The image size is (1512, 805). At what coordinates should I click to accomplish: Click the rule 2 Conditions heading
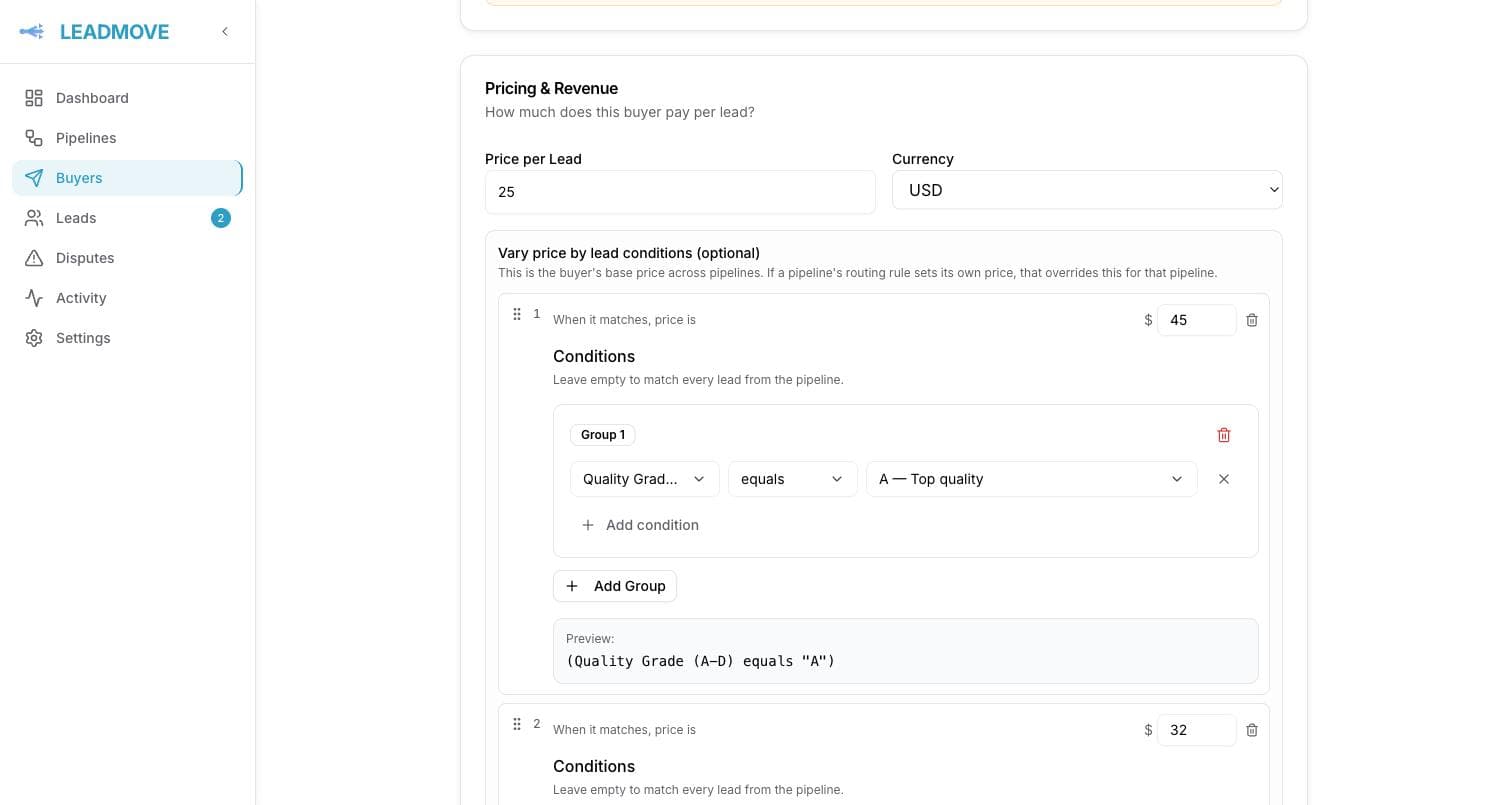(x=594, y=766)
